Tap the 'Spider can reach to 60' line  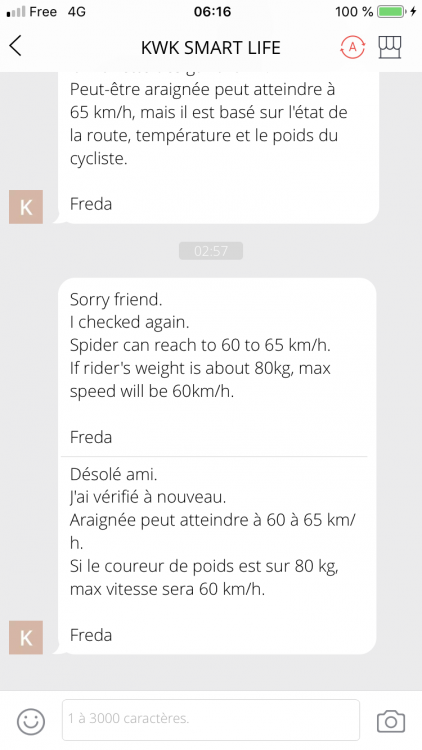(x=200, y=345)
